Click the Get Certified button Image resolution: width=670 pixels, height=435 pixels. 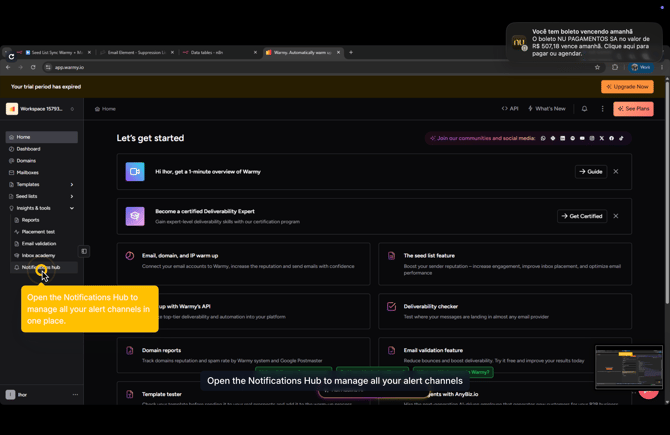pos(582,216)
